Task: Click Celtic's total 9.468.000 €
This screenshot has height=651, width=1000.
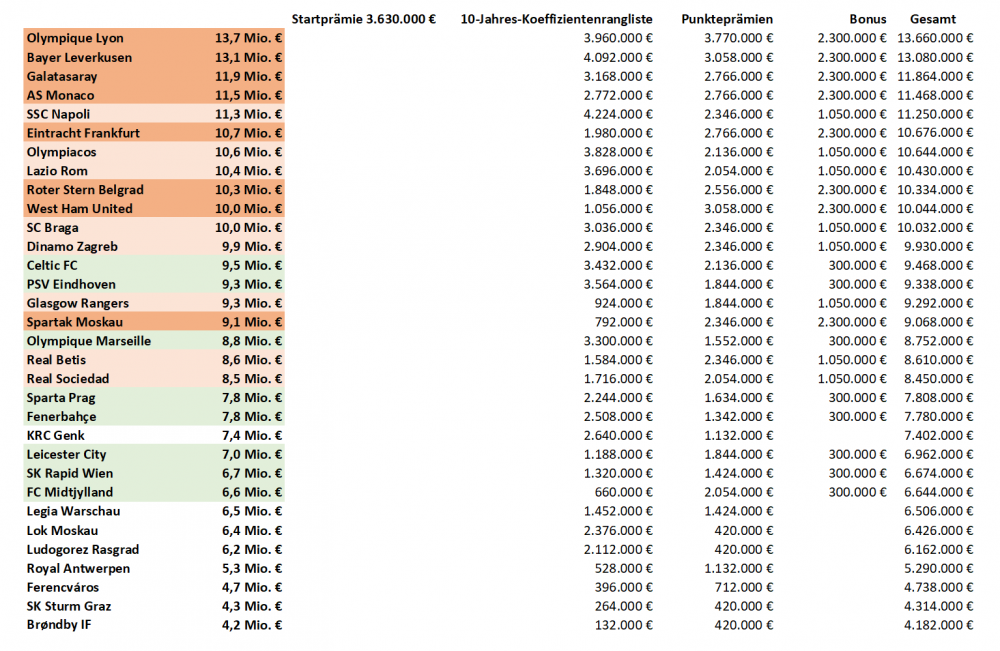Action: click(938, 266)
